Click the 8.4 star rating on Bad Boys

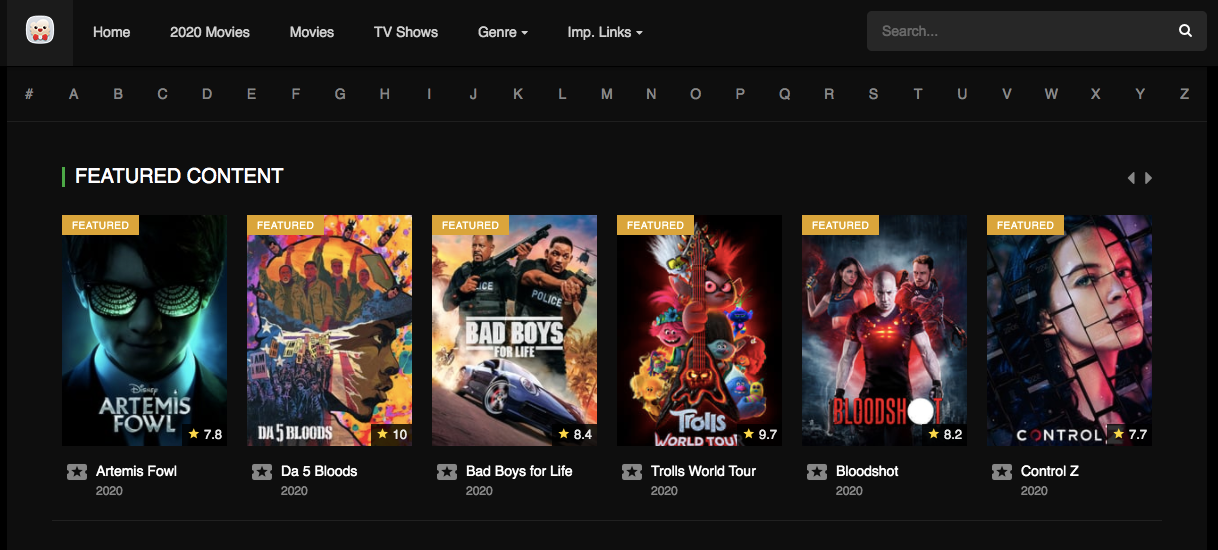pos(575,435)
